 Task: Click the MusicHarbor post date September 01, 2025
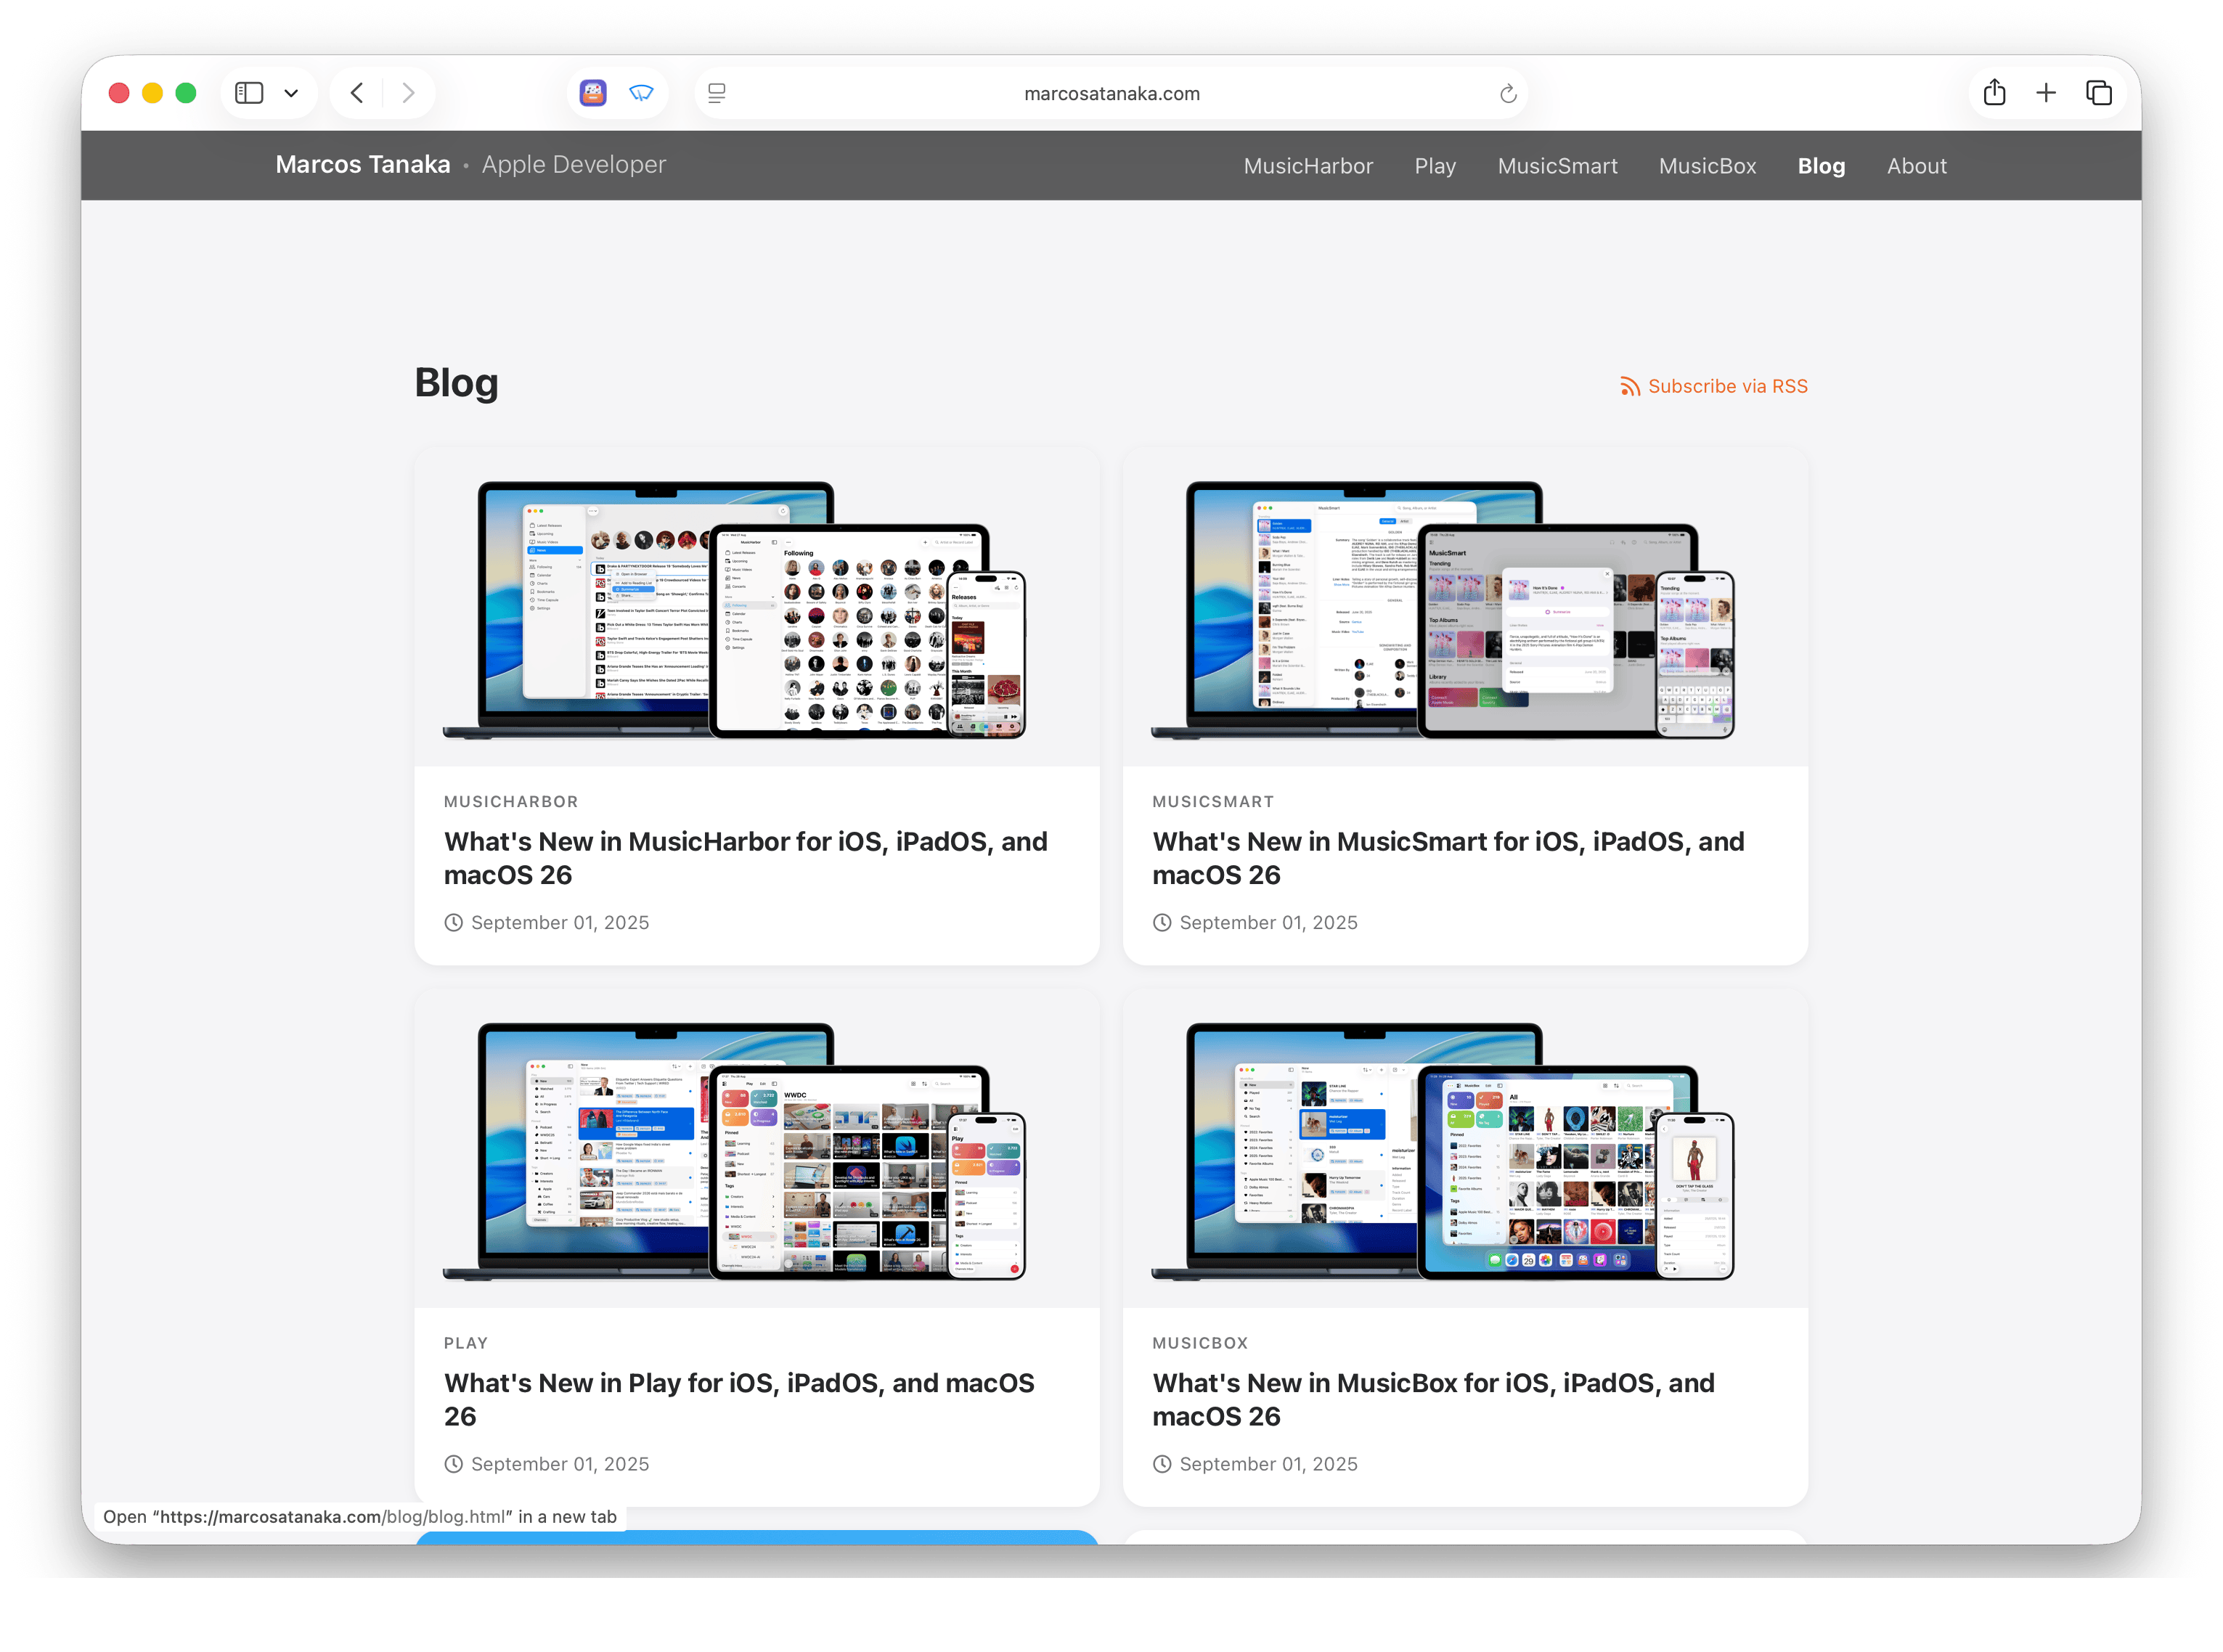point(560,923)
